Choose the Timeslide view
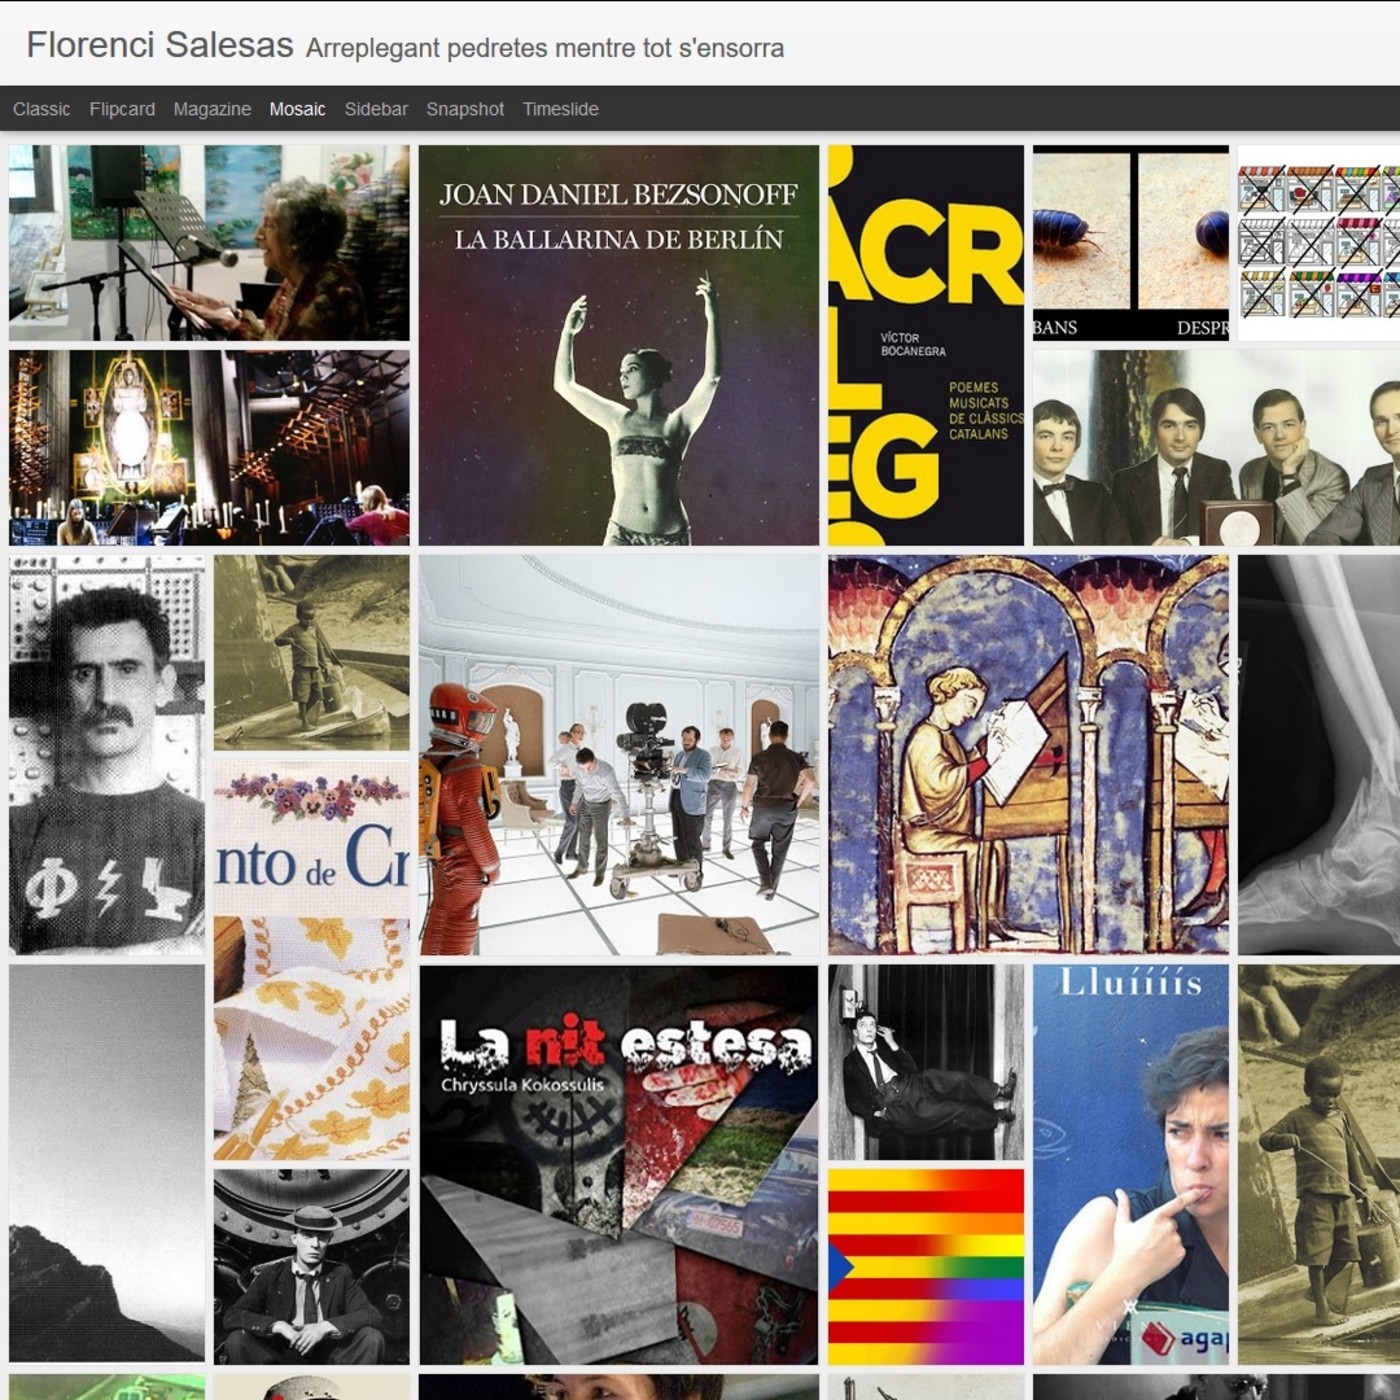 pos(560,109)
